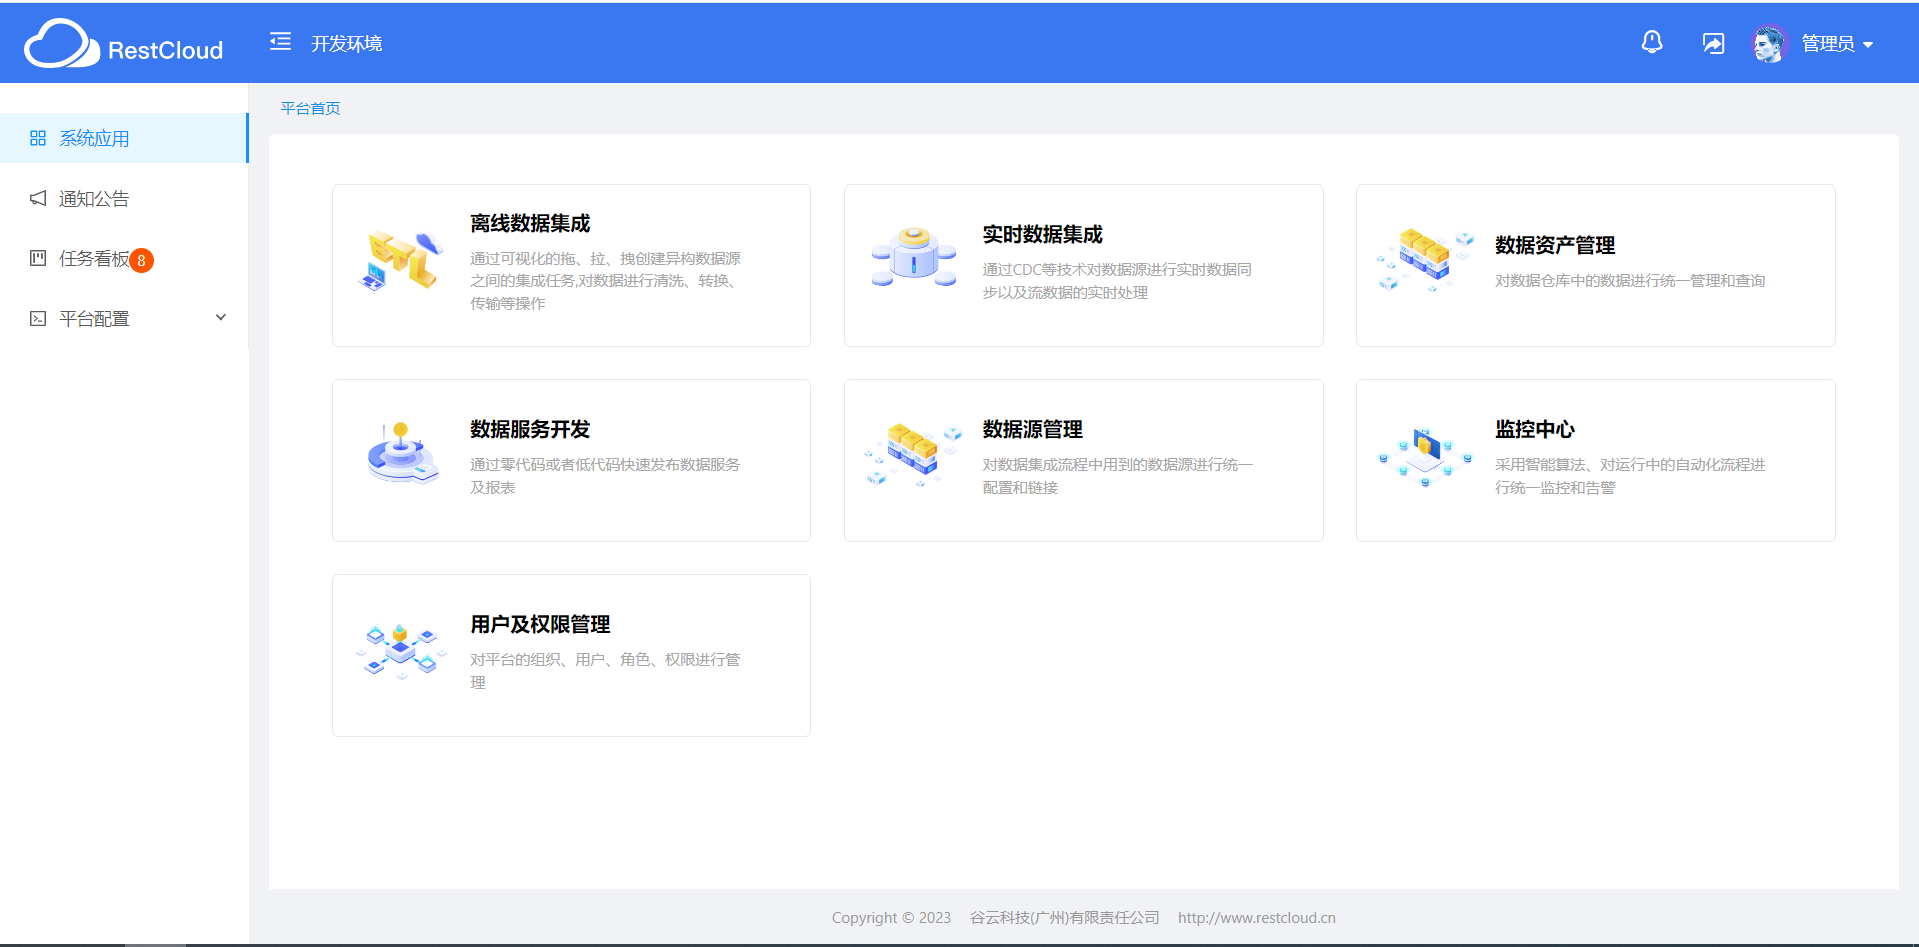This screenshot has height=947, width=1919.
Task: Click the terminal icon beside 平台配置
Action: pyautogui.click(x=38, y=318)
